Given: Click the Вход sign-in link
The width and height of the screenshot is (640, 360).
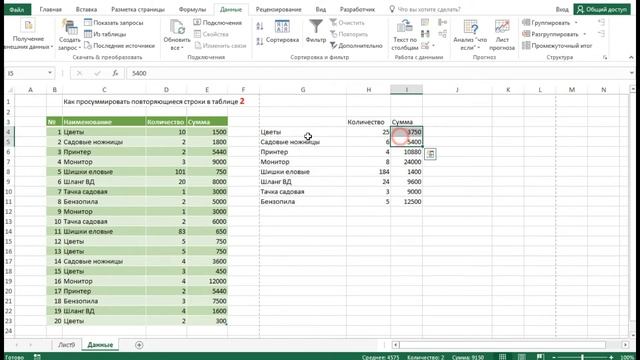Looking at the screenshot, I should point(562,9).
